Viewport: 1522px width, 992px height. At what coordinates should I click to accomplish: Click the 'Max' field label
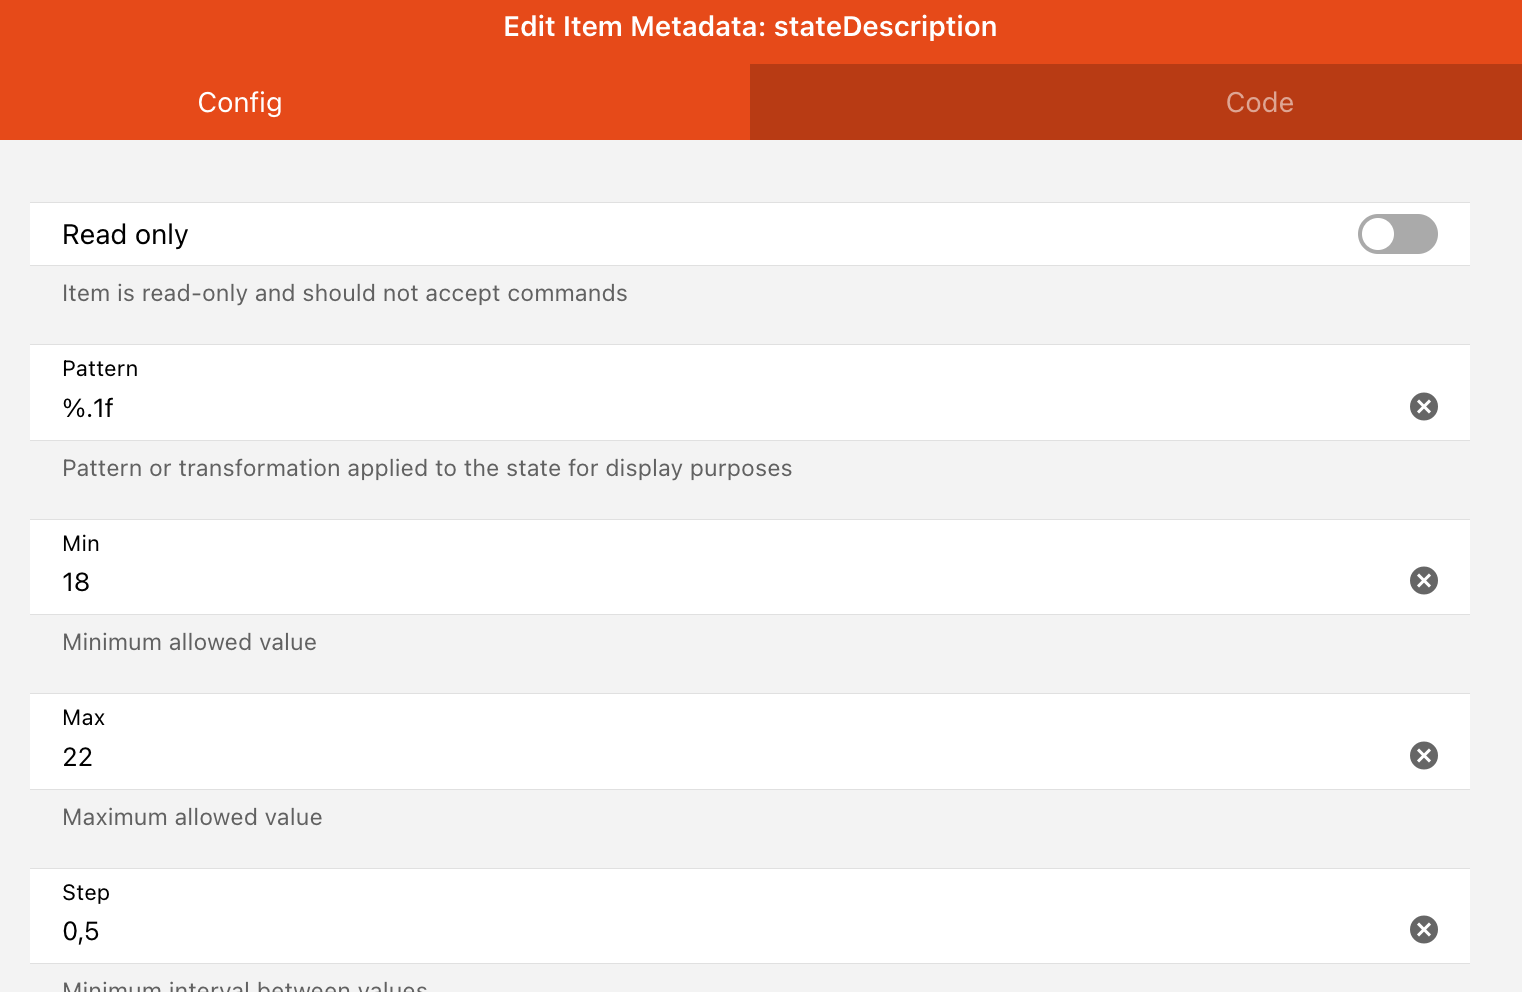84,718
